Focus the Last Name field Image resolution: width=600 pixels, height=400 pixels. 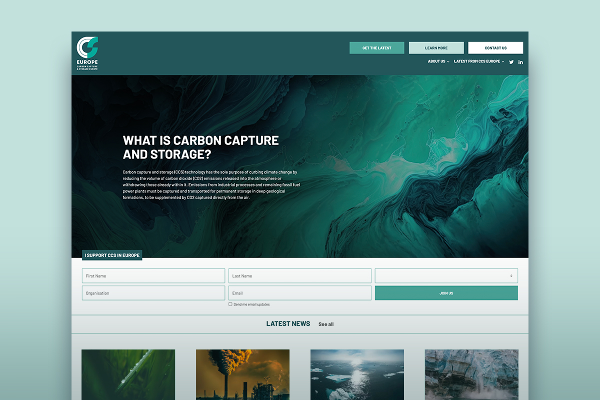[x=300, y=276]
